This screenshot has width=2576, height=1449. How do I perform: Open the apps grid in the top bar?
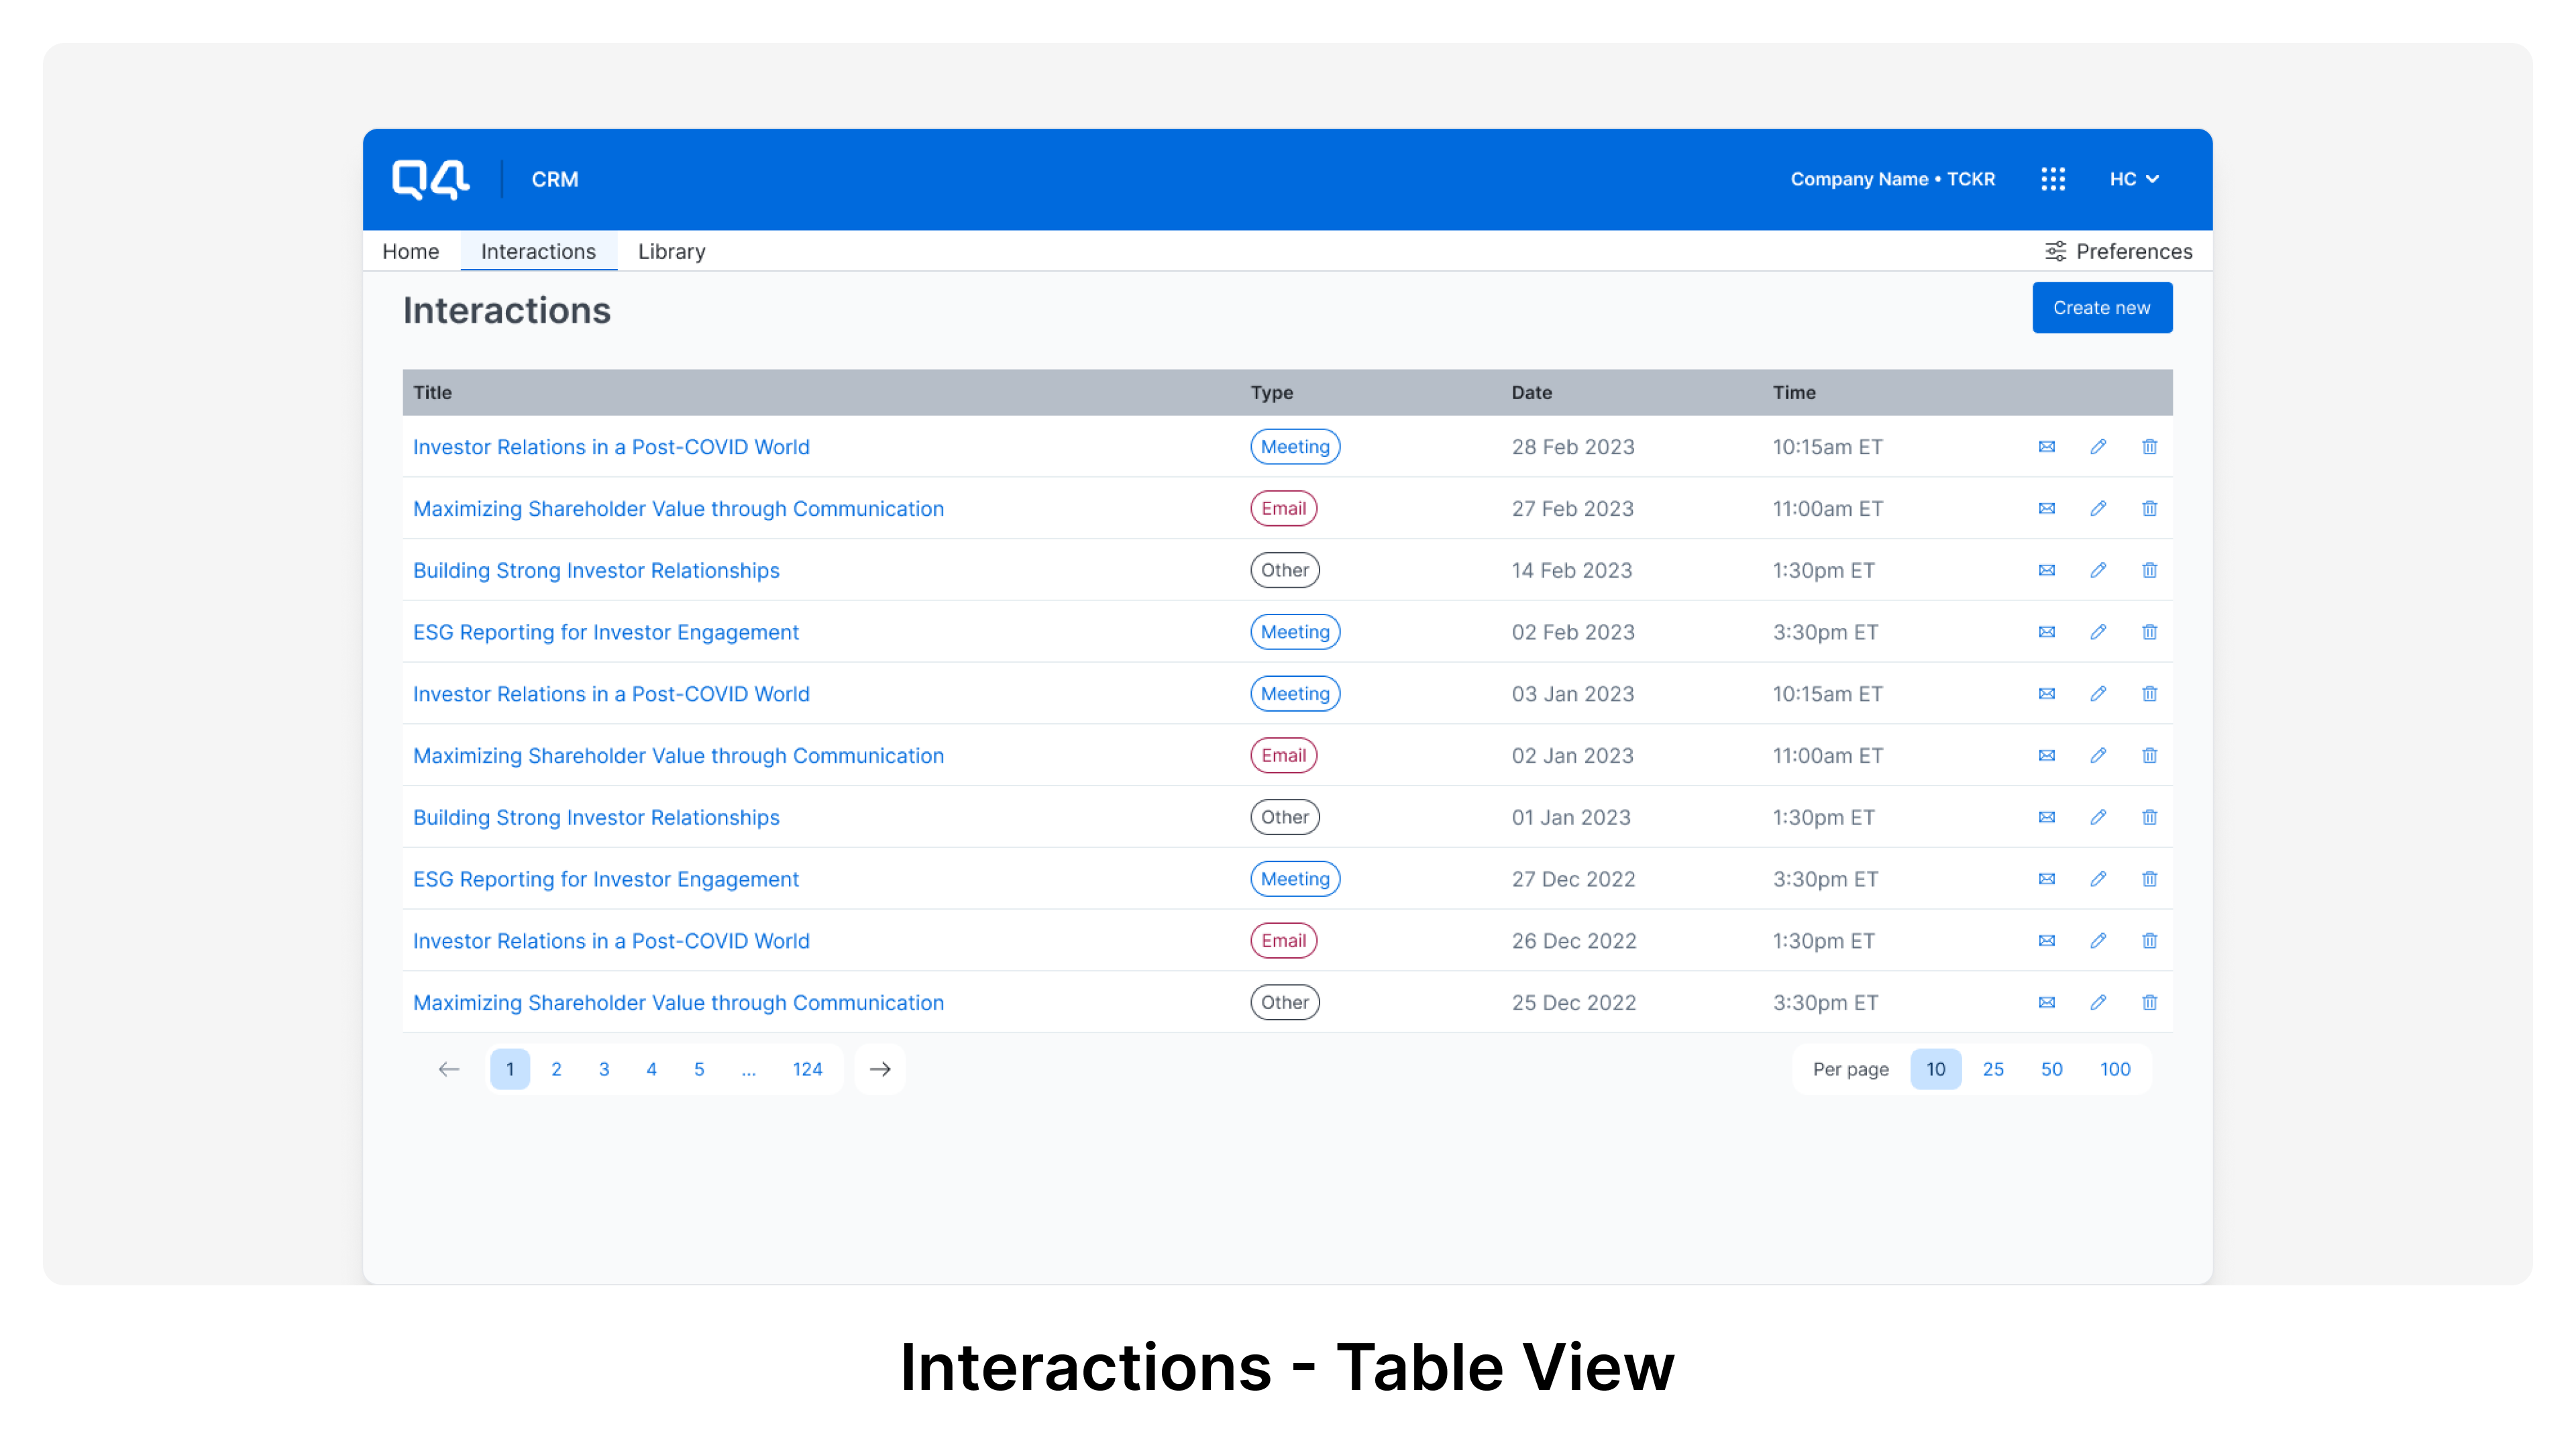click(x=2054, y=178)
